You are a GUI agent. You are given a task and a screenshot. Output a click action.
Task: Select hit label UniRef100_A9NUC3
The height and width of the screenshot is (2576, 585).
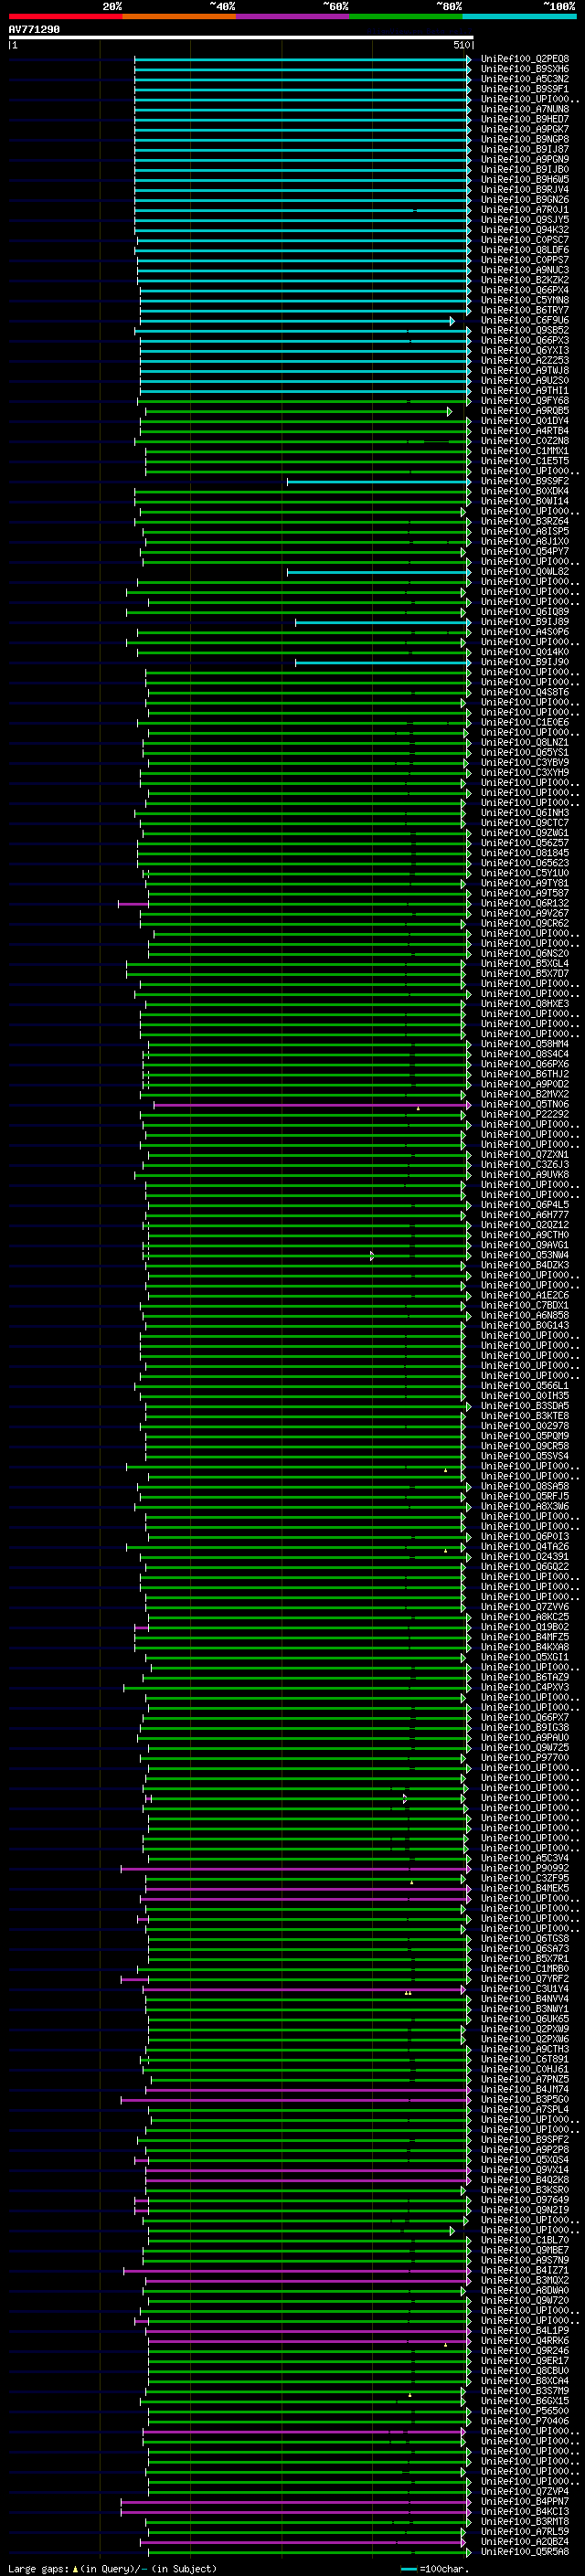pos(525,270)
